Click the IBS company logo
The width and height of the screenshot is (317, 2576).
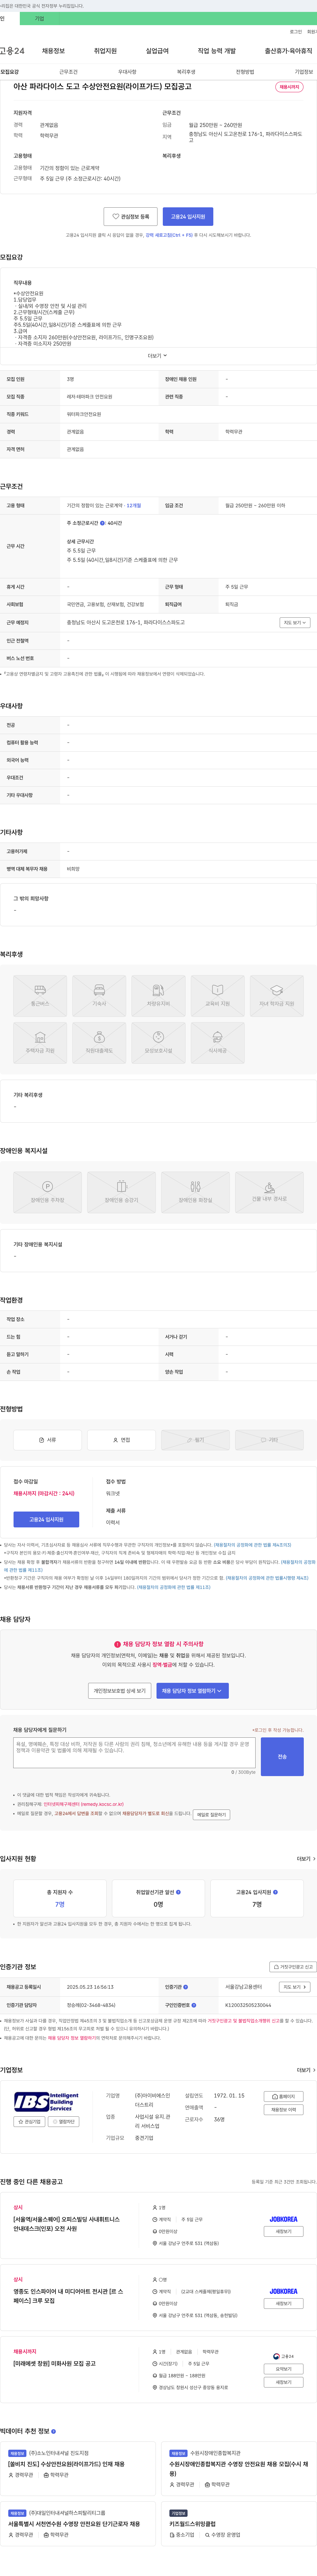point(46,2102)
